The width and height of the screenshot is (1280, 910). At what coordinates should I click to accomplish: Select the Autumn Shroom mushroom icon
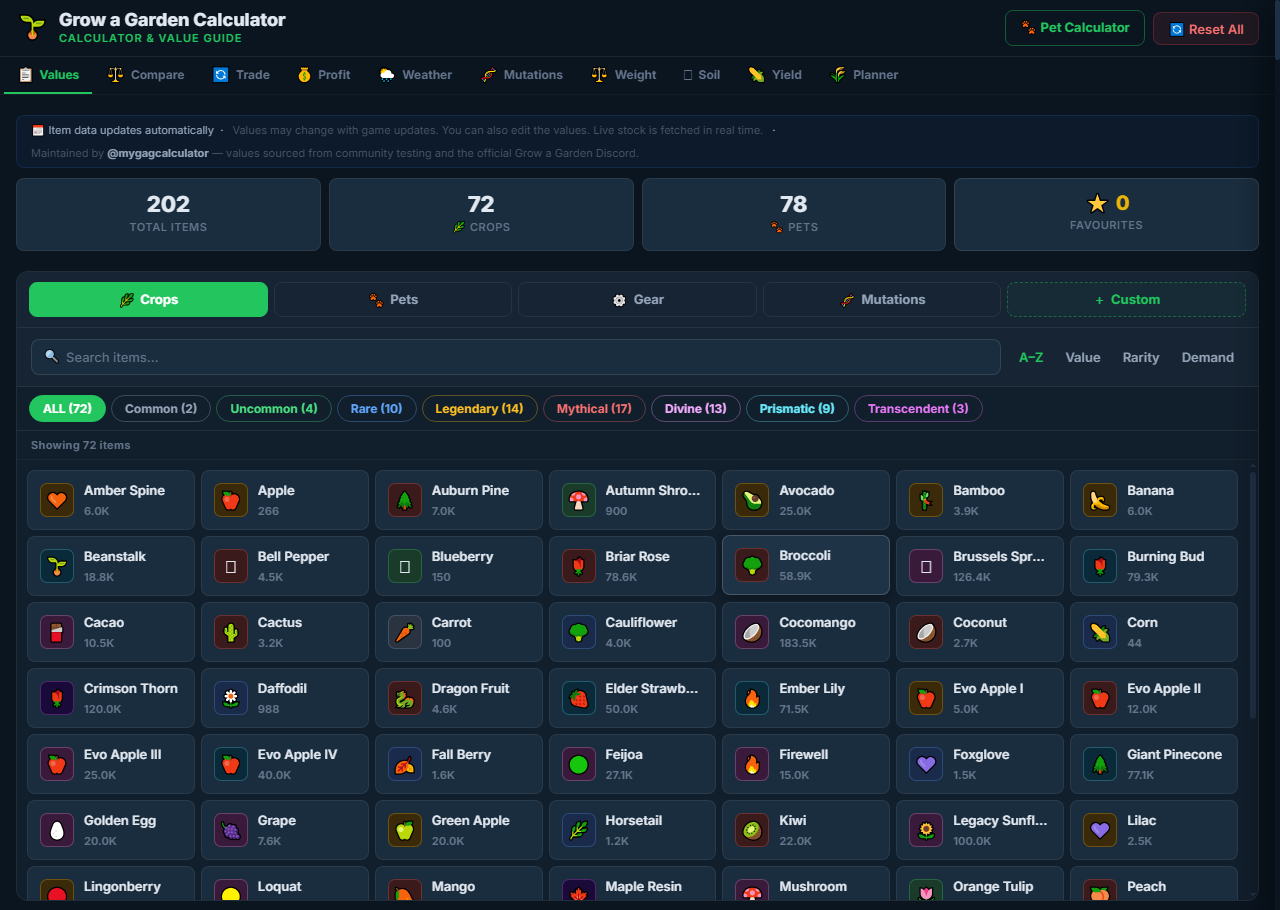(x=579, y=500)
